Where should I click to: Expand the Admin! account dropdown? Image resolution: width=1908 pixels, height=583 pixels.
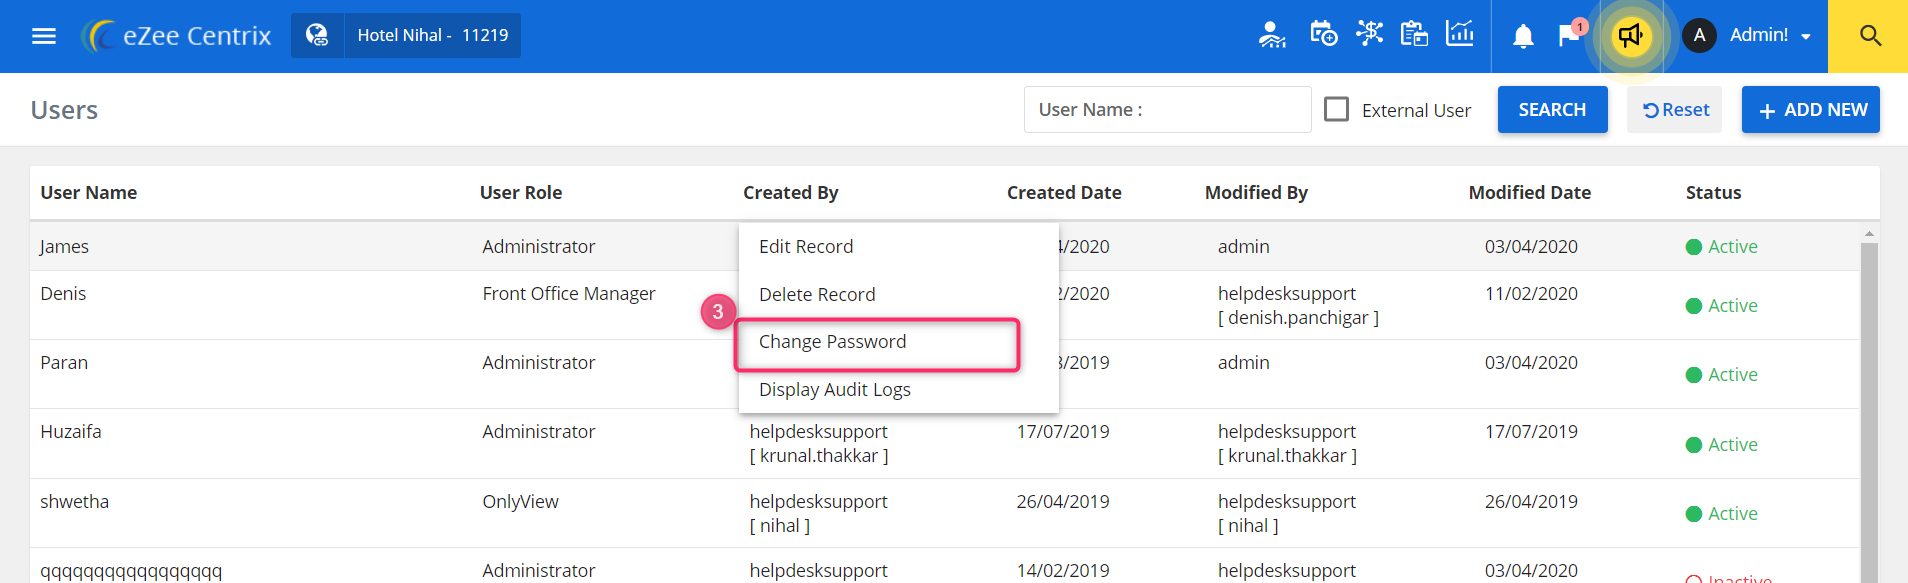coord(1771,35)
